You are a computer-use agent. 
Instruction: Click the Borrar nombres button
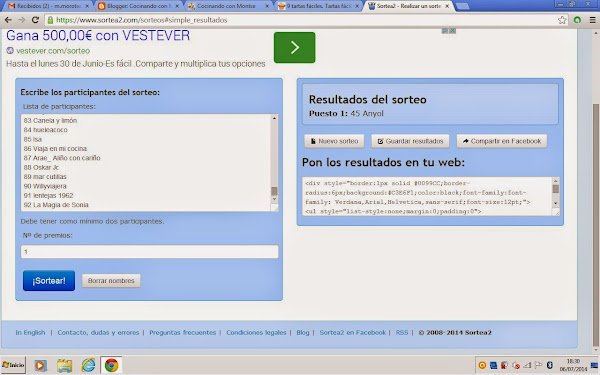pyautogui.click(x=111, y=280)
